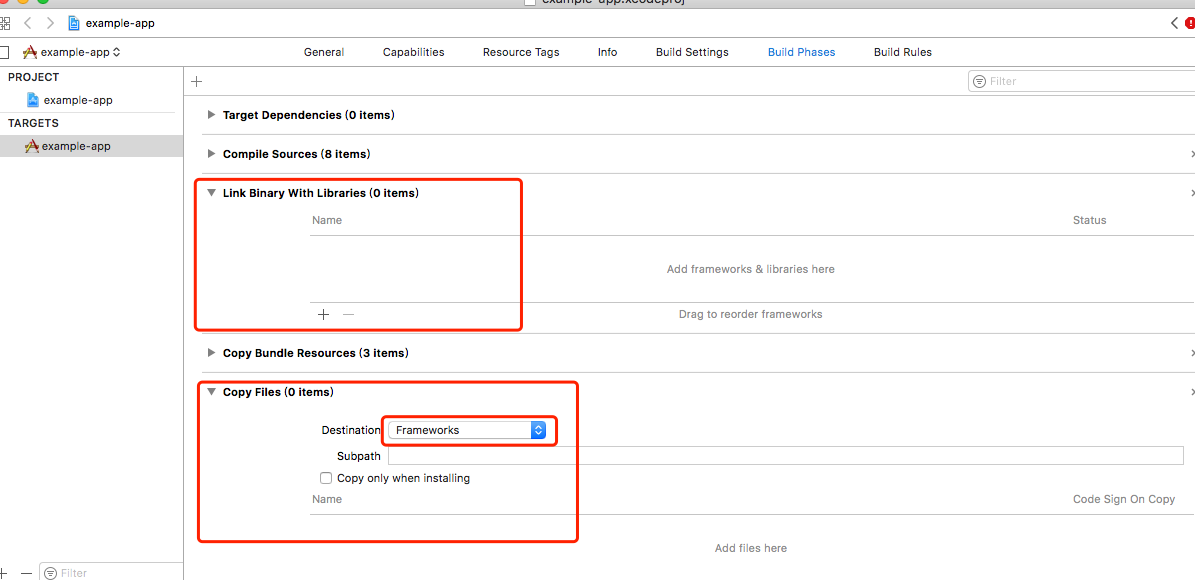This screenshot has height=580, width=1195.
Task: Expand the Compile Sources section
Action: pyautogui.click(x=212, y=154)
